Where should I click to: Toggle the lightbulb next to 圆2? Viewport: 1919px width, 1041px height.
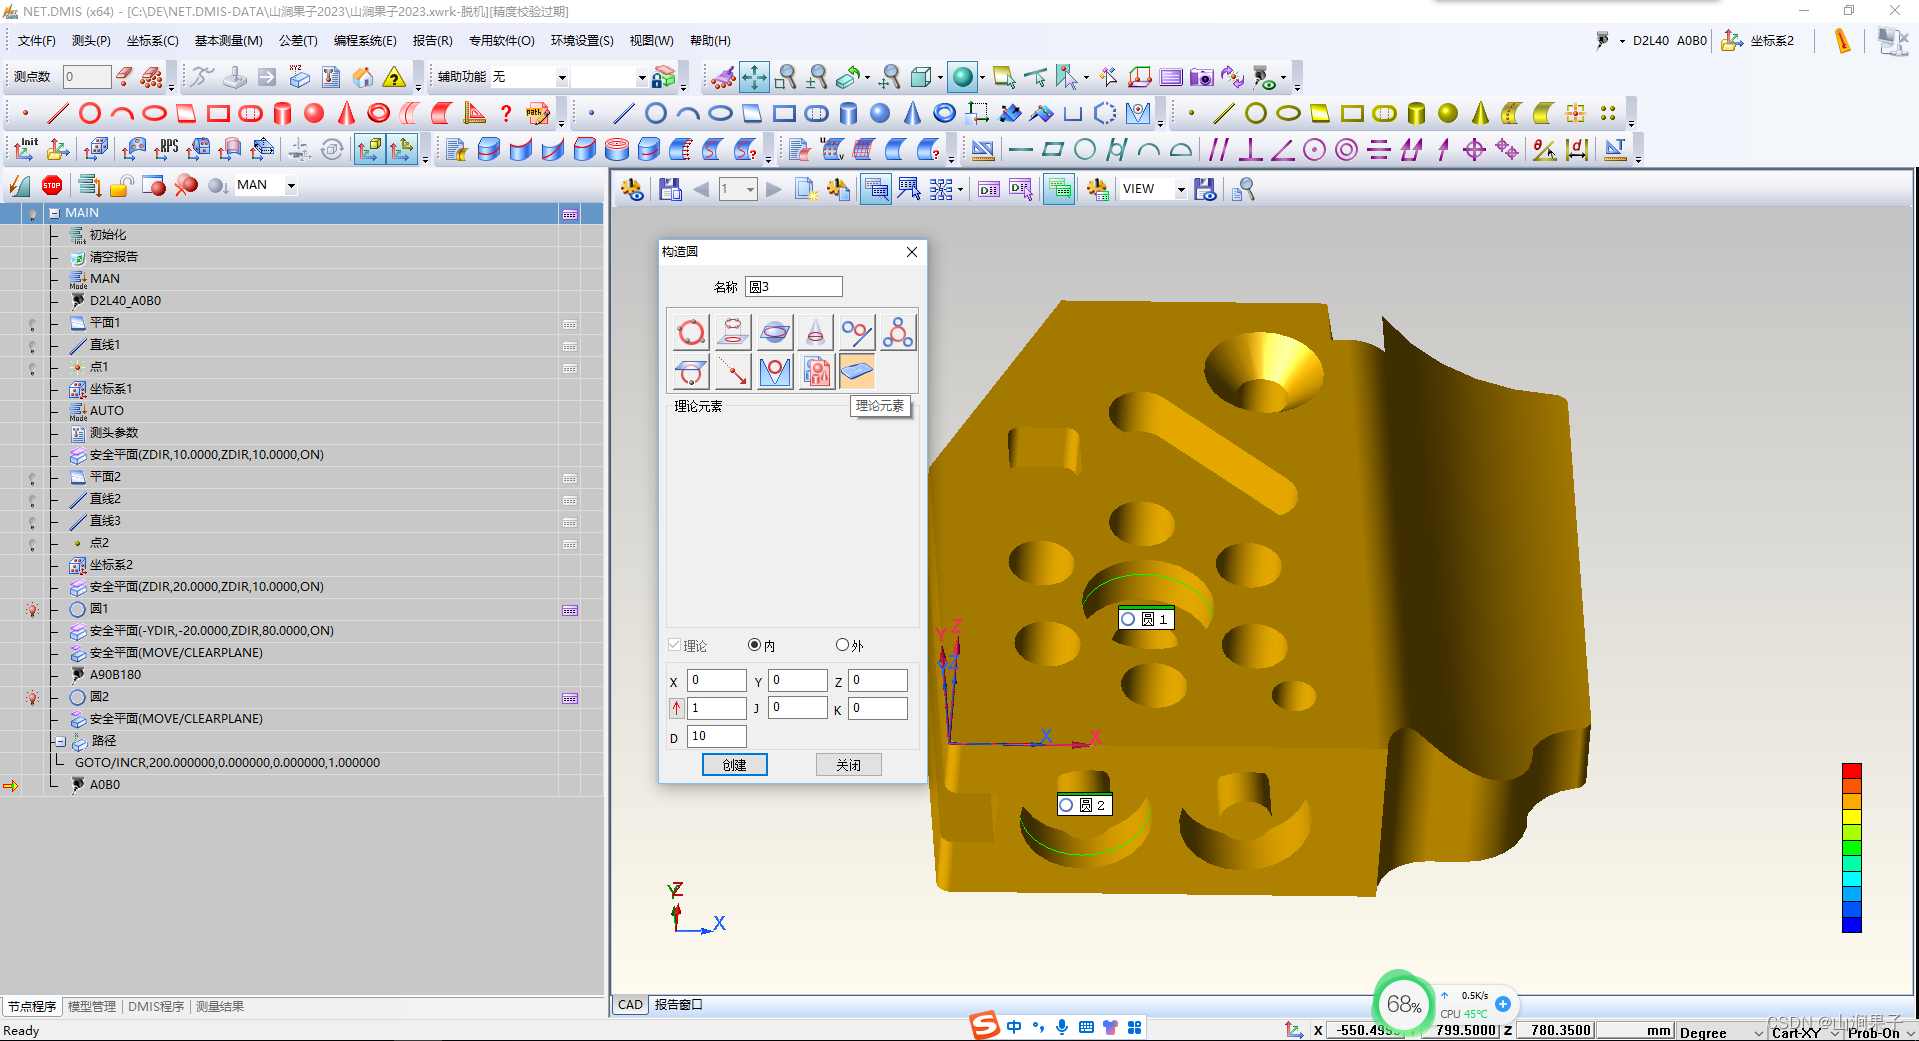pos(32,697)
